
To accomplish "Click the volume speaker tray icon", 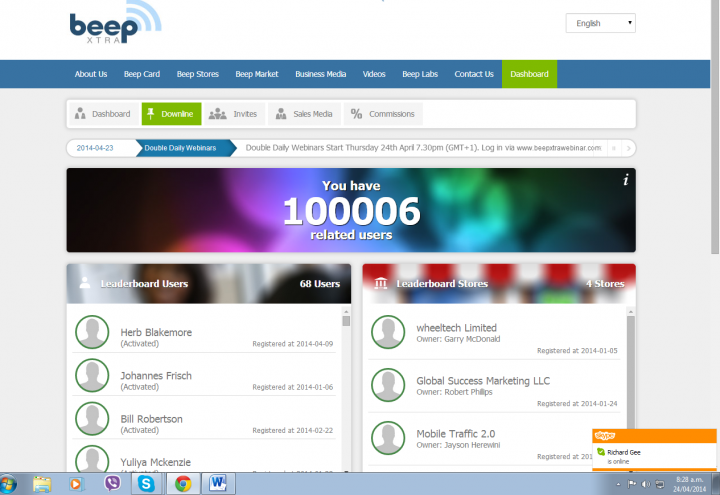I will tap(646, 484).
